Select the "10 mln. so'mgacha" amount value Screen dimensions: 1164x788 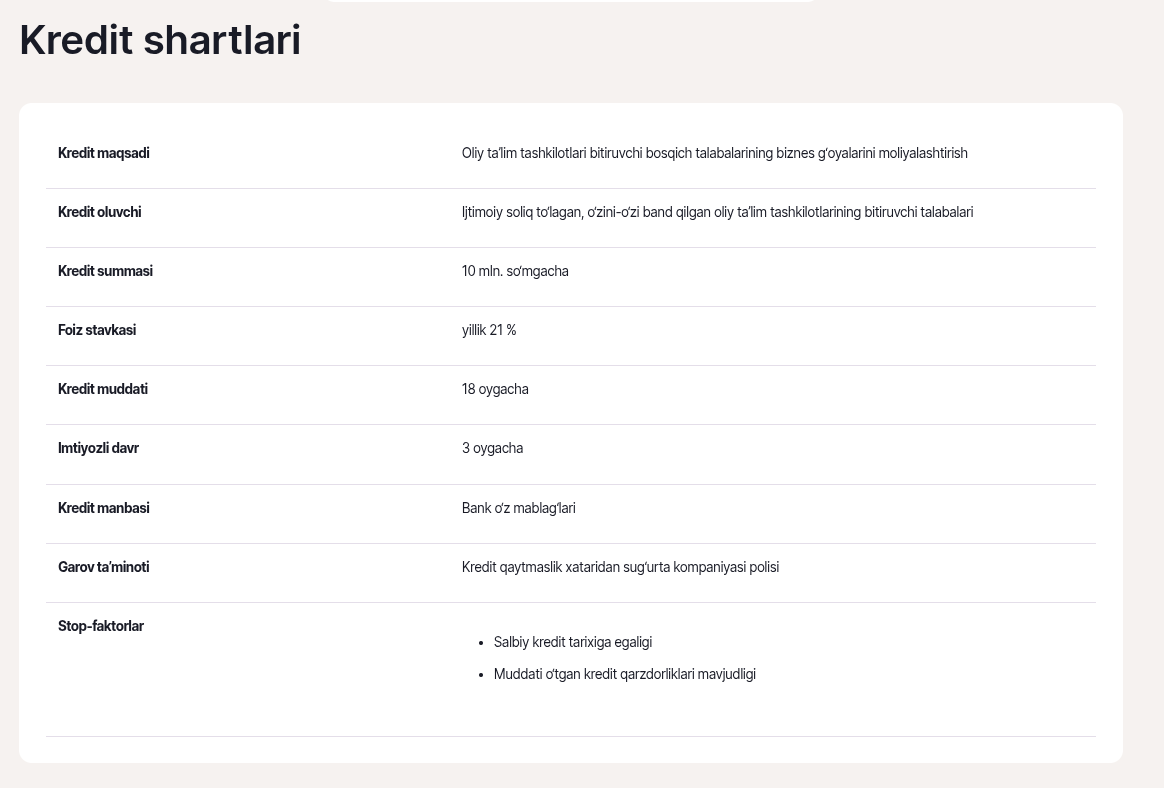(515, 271)
